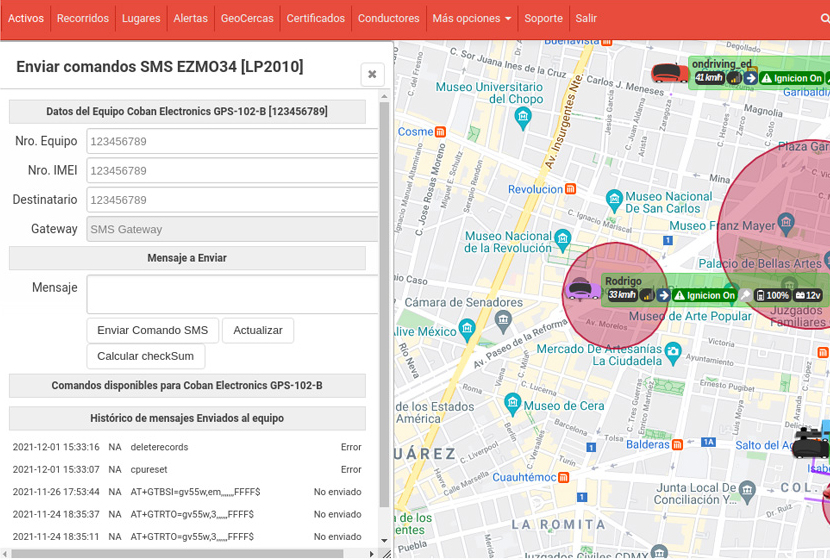Viewport: 830px width, 560px height.
Task: Click the search magnifier icon in top bar
Action: 825,19
